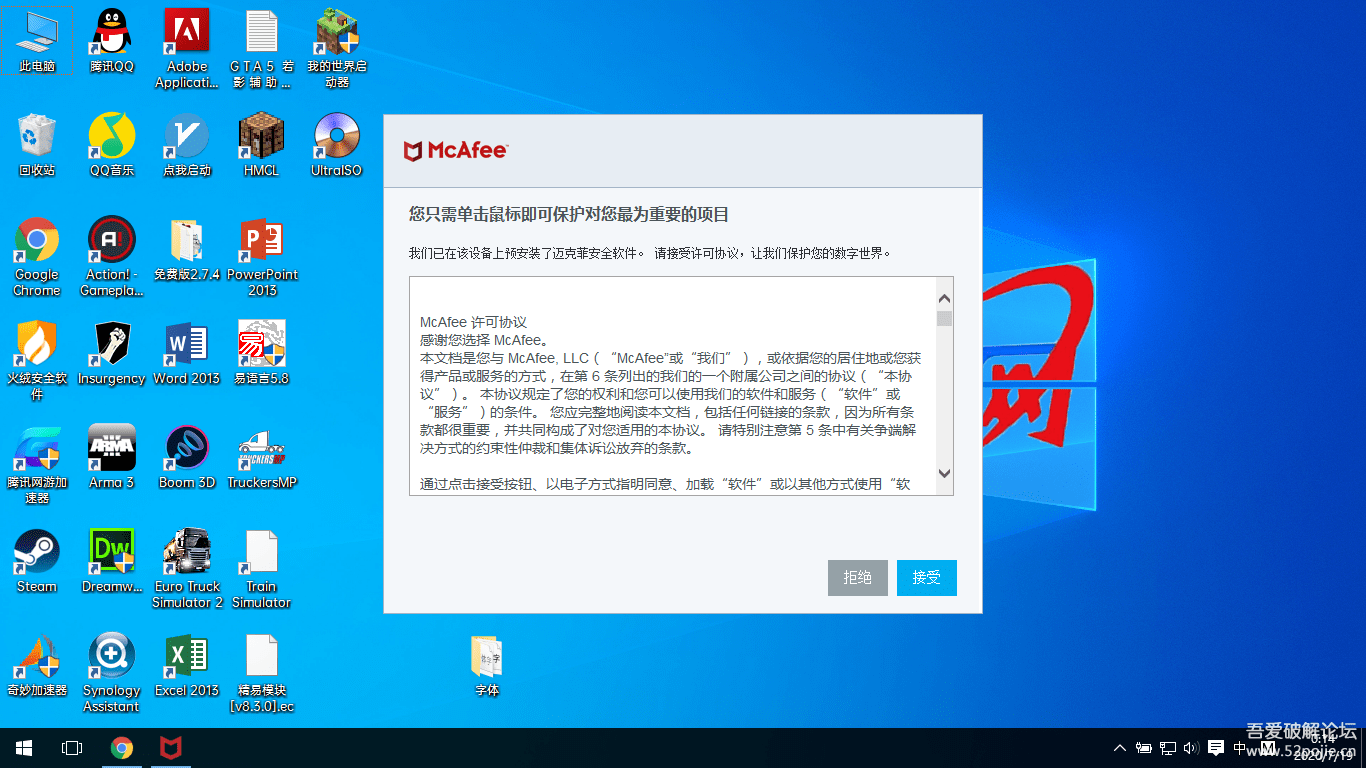Select the Insurgency desktop shortcut
The width and height of the screenshot is (1366, 768).
111,354
